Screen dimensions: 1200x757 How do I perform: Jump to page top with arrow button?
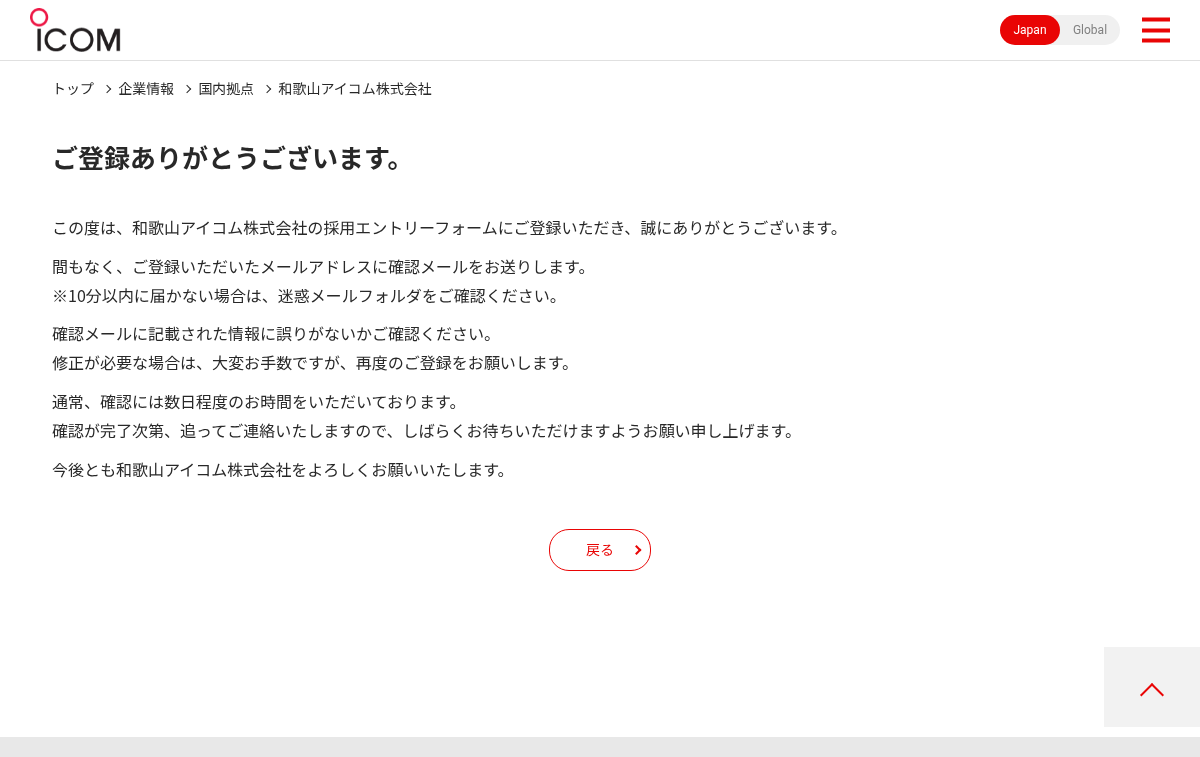tap(1152, 687)
